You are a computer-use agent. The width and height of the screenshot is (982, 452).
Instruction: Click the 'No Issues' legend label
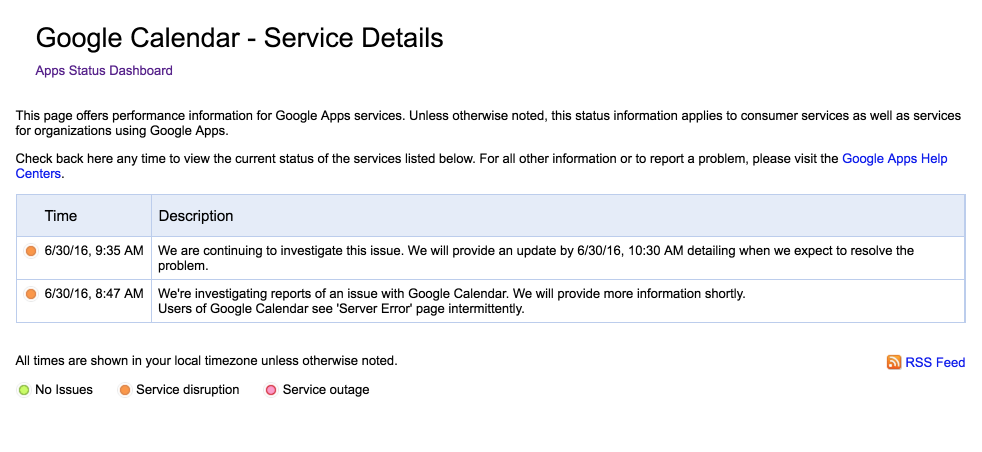coord(64,390)
